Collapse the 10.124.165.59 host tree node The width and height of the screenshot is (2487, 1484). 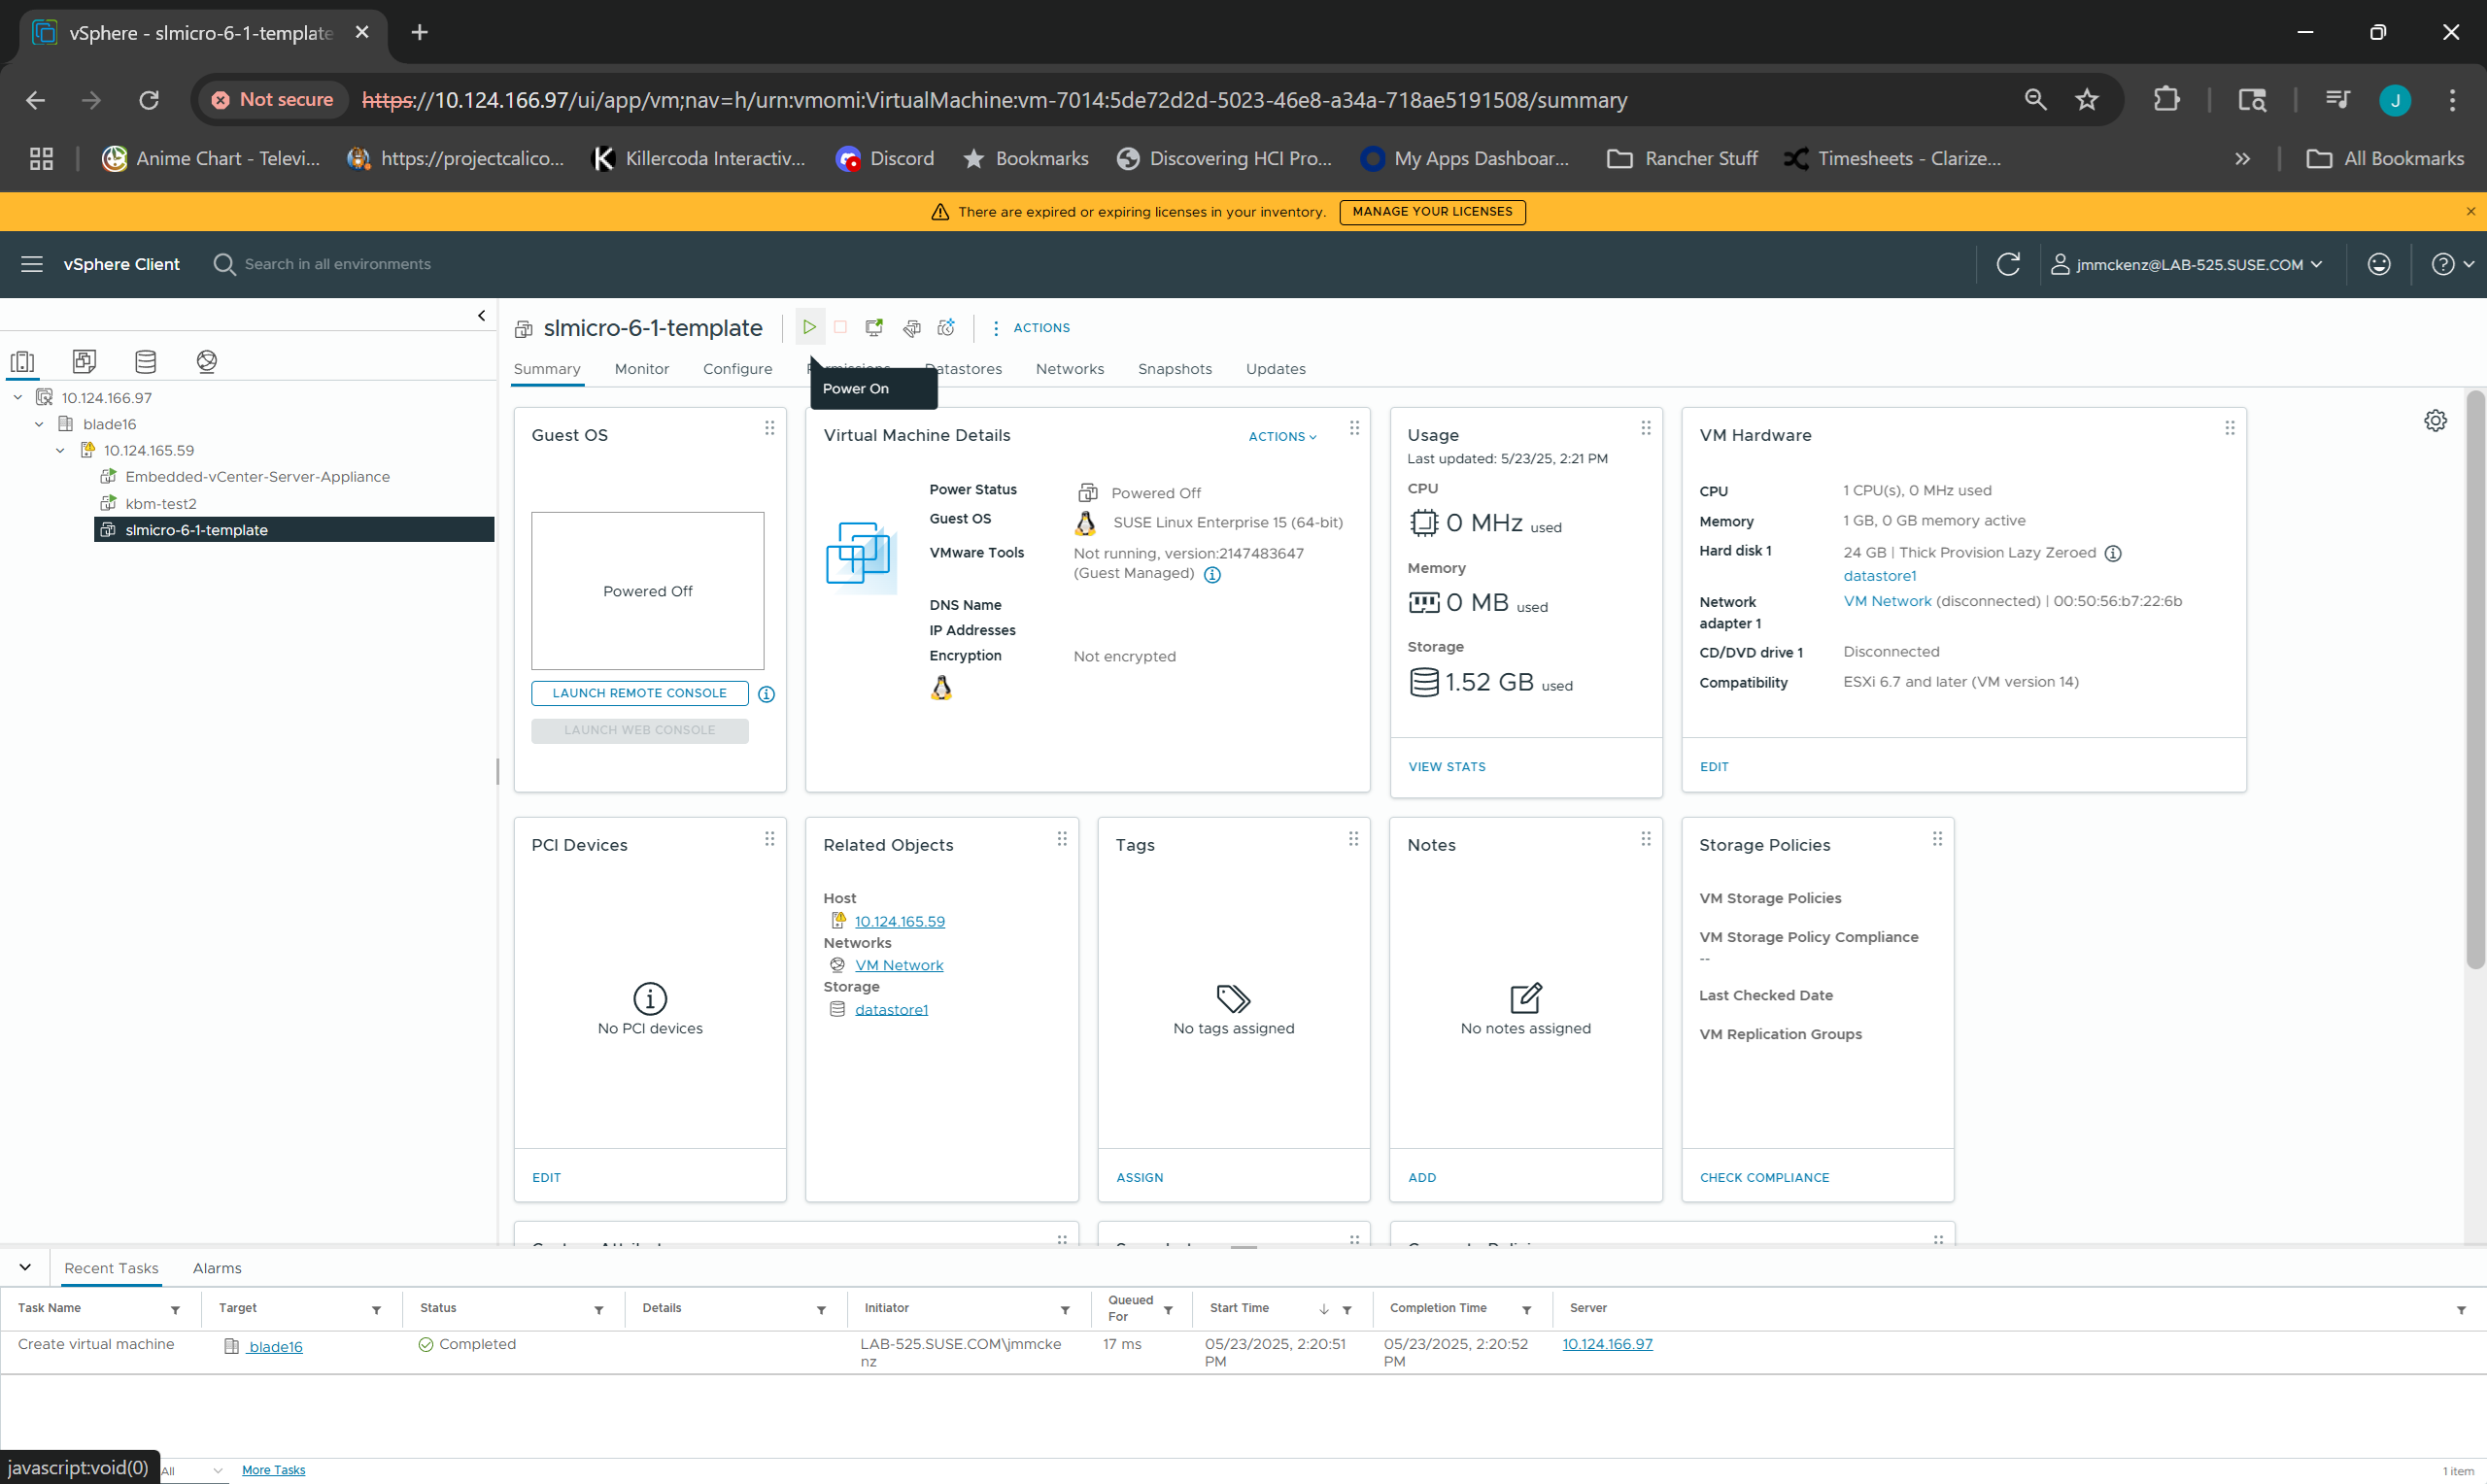tap(60, 450)
